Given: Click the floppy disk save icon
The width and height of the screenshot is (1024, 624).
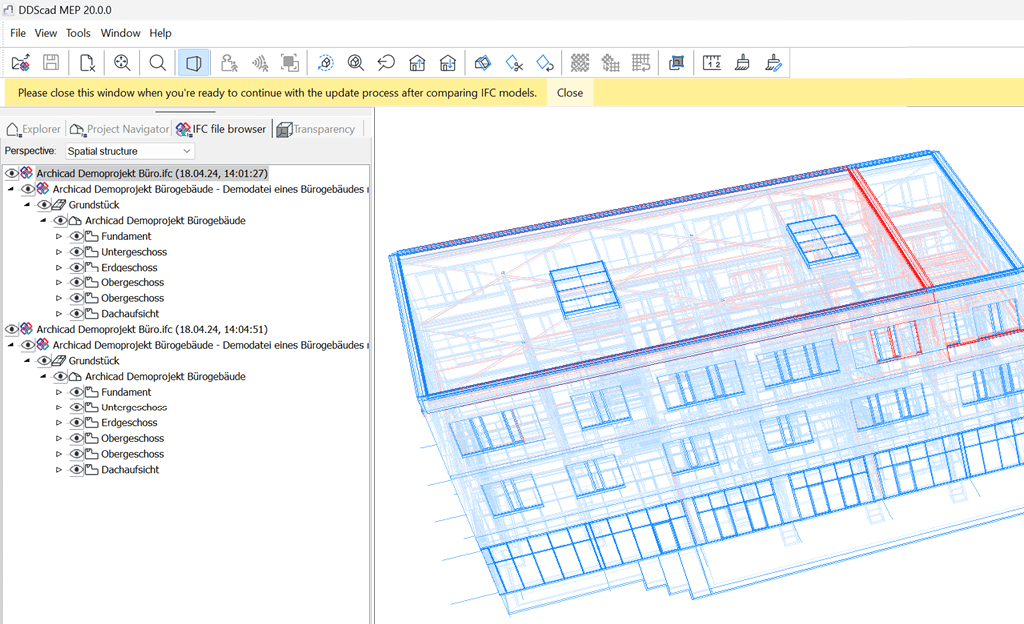Looking at the screenshot, I should point(51,63).
